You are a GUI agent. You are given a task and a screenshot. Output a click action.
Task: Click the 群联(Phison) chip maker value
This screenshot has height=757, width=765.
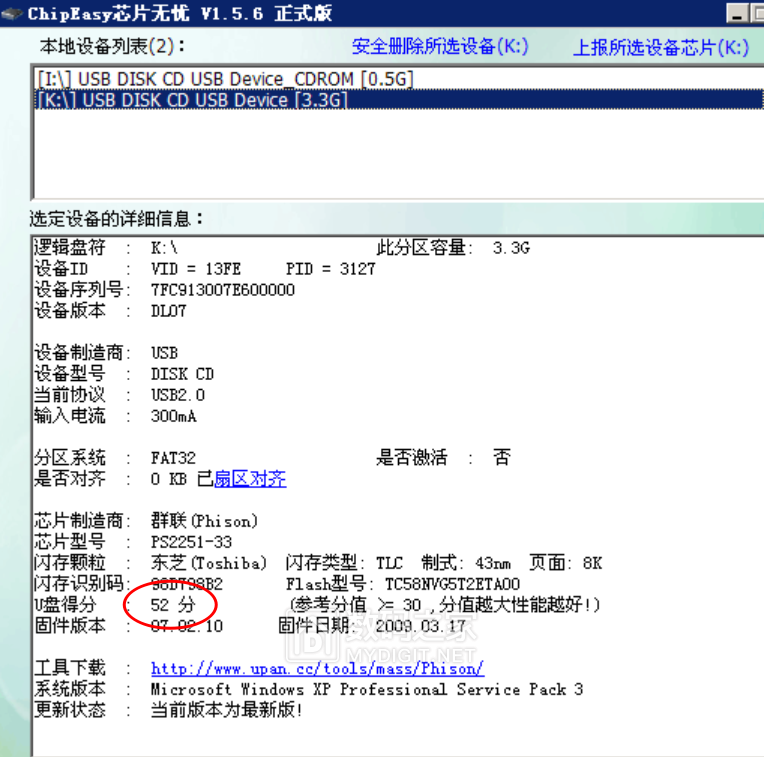point(204,521)
